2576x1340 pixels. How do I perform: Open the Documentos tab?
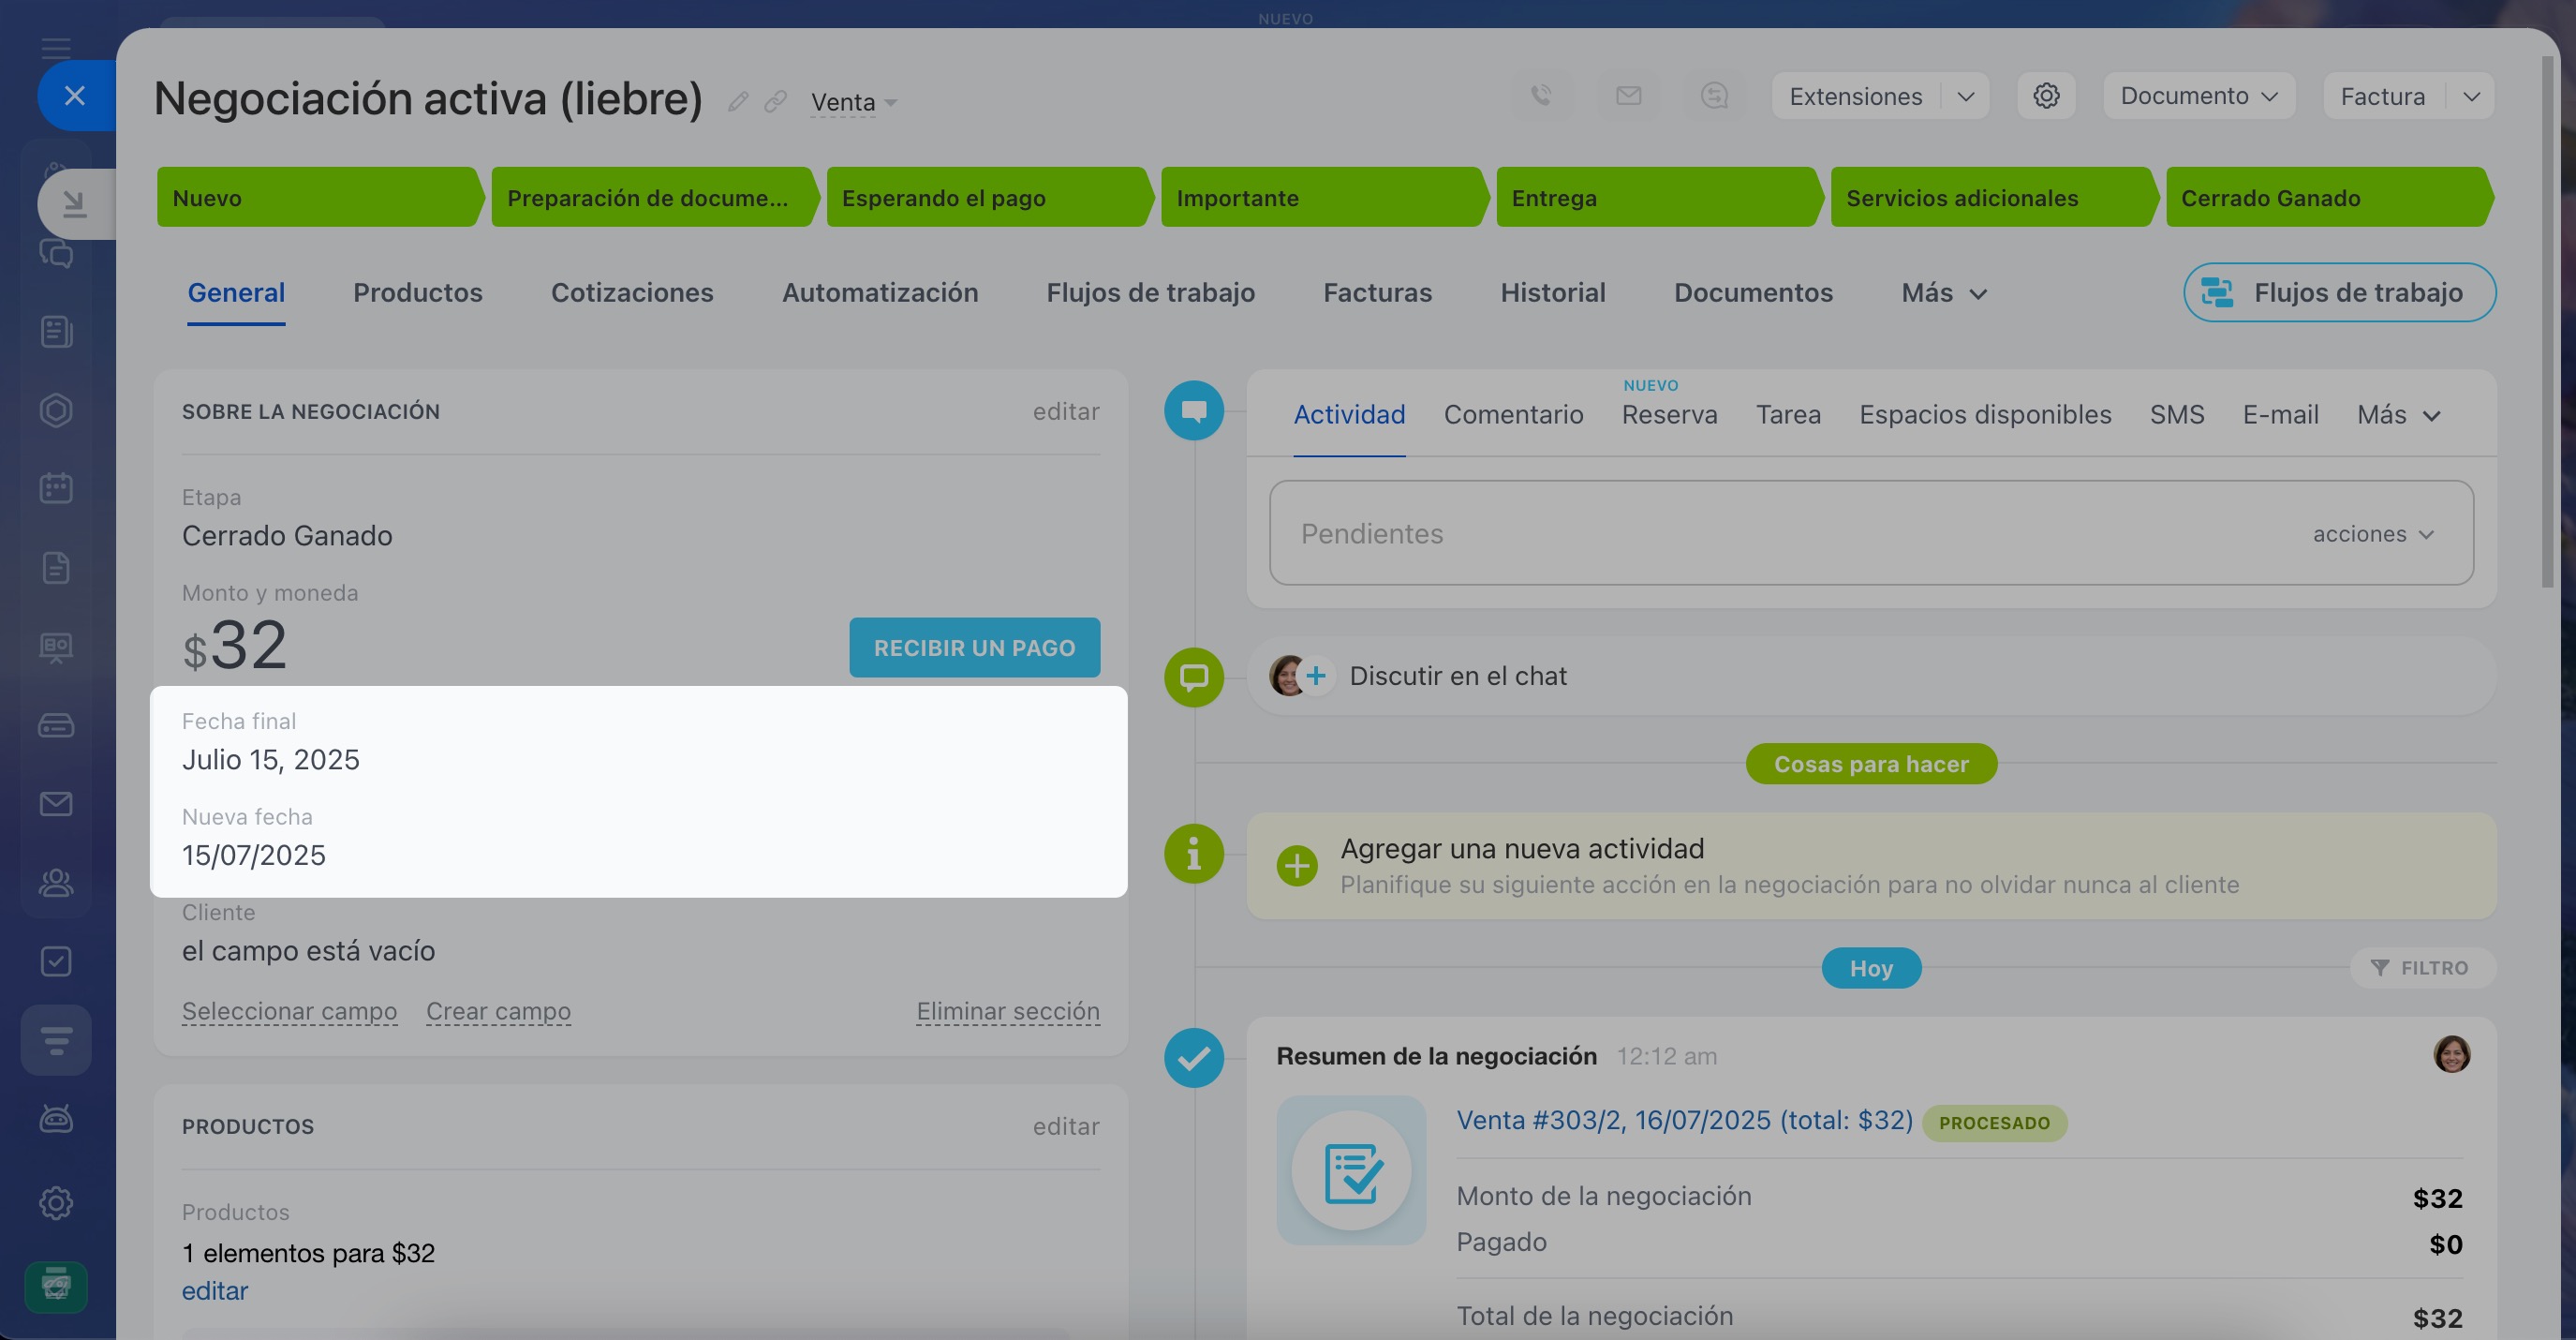[x=1754, y=293]
